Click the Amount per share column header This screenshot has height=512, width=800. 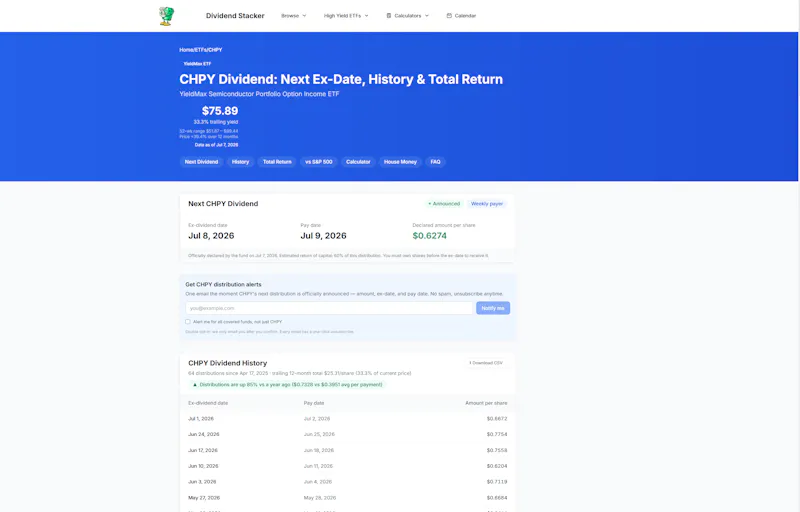pyautogui.click(x=486, y=403)
